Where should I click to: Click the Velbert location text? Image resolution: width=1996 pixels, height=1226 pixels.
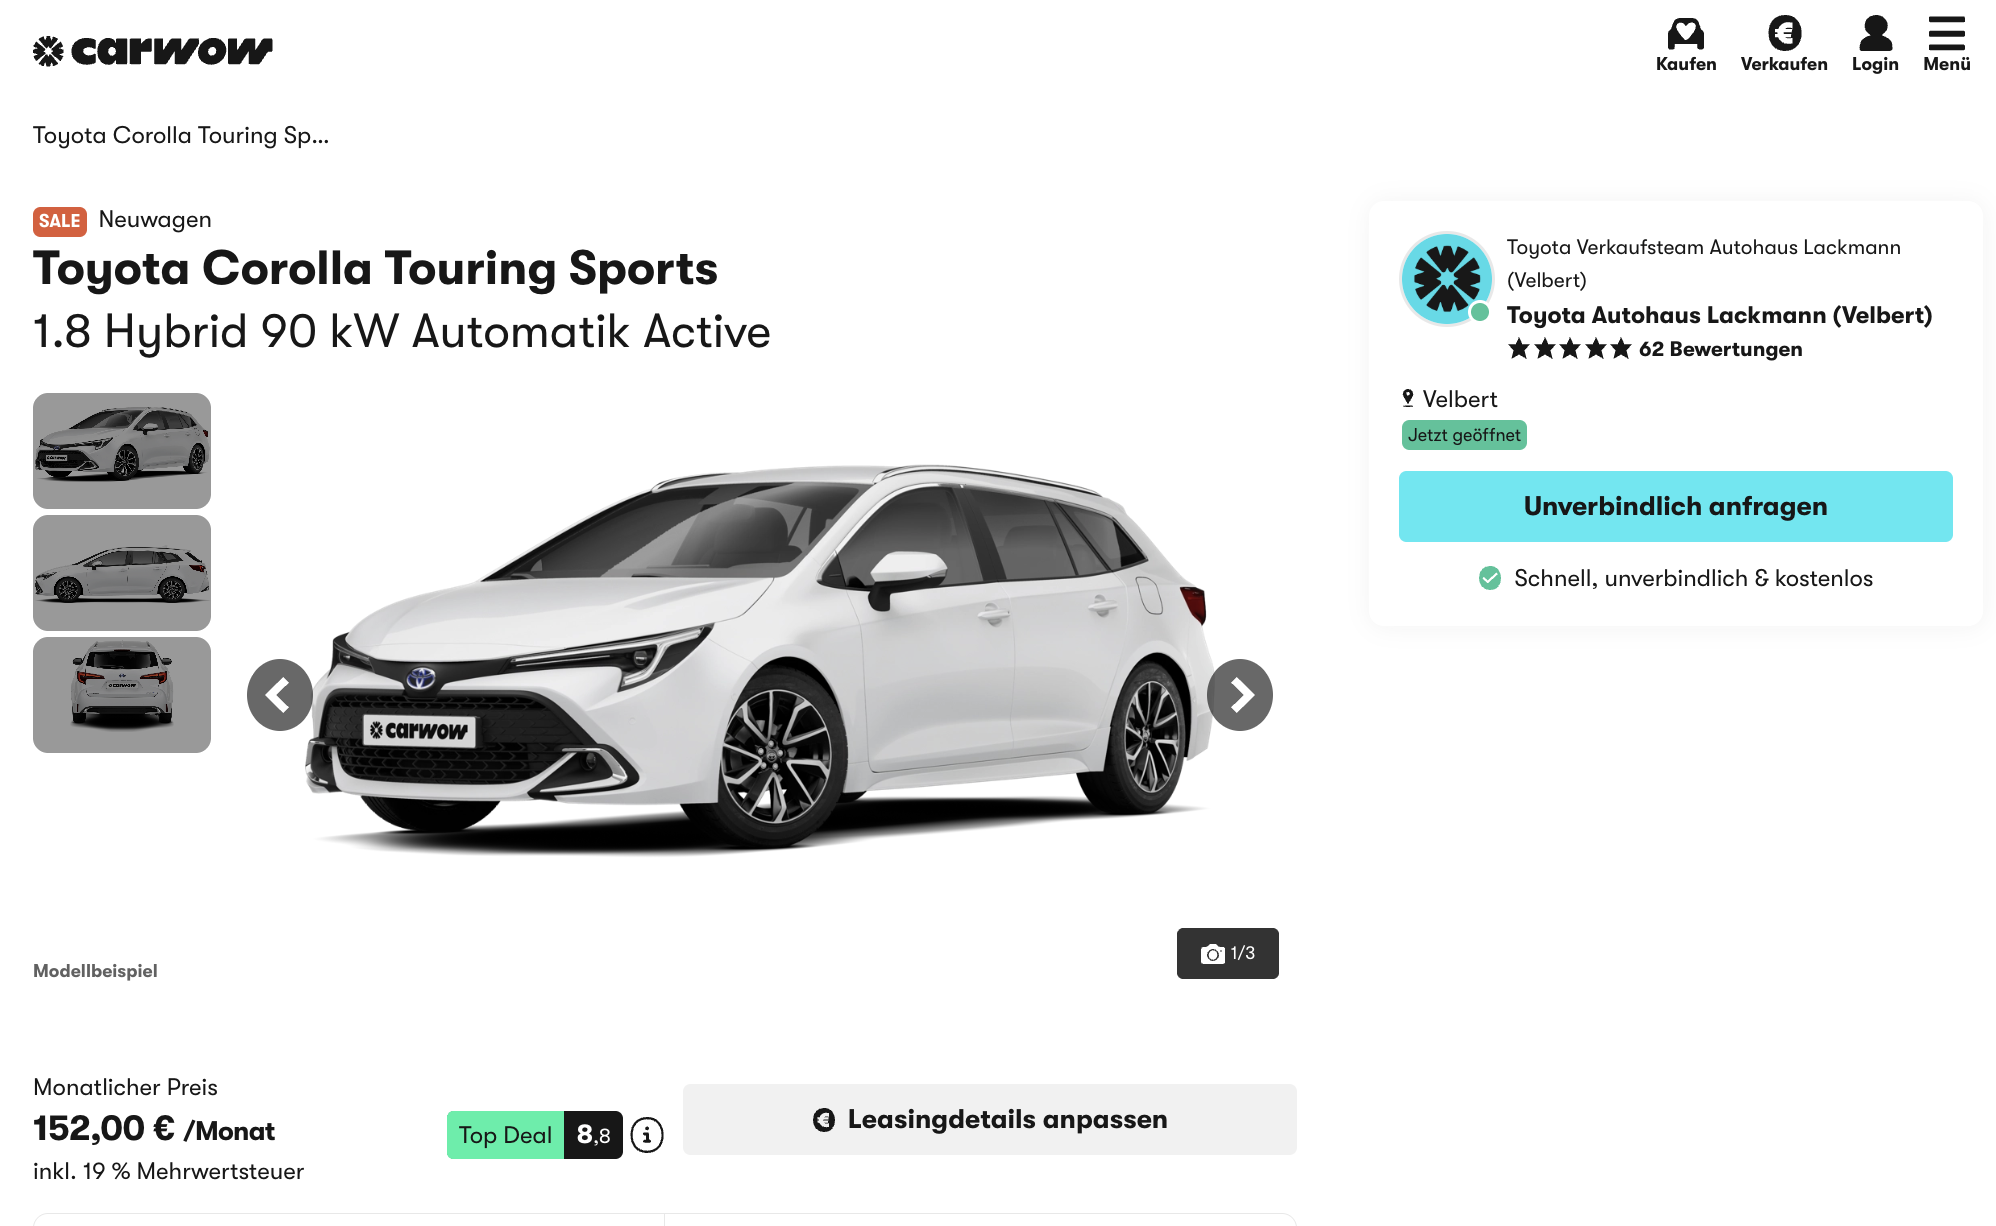pos(1460,399)
